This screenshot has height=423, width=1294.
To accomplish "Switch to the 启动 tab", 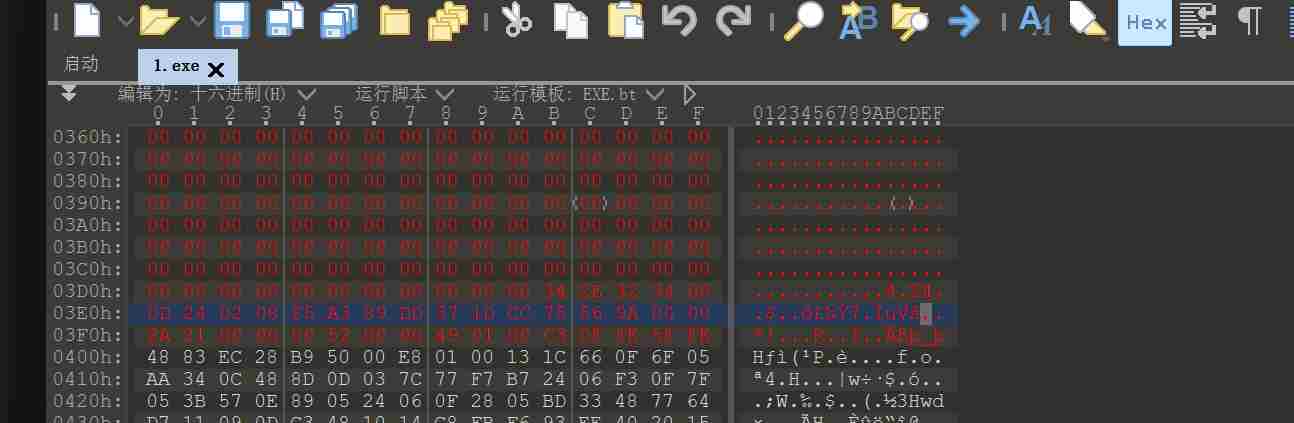I will coord(81,64).
